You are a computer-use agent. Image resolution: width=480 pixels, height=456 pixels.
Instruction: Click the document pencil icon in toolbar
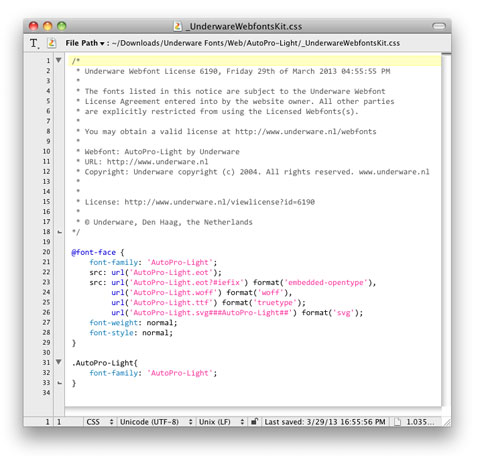51,43
